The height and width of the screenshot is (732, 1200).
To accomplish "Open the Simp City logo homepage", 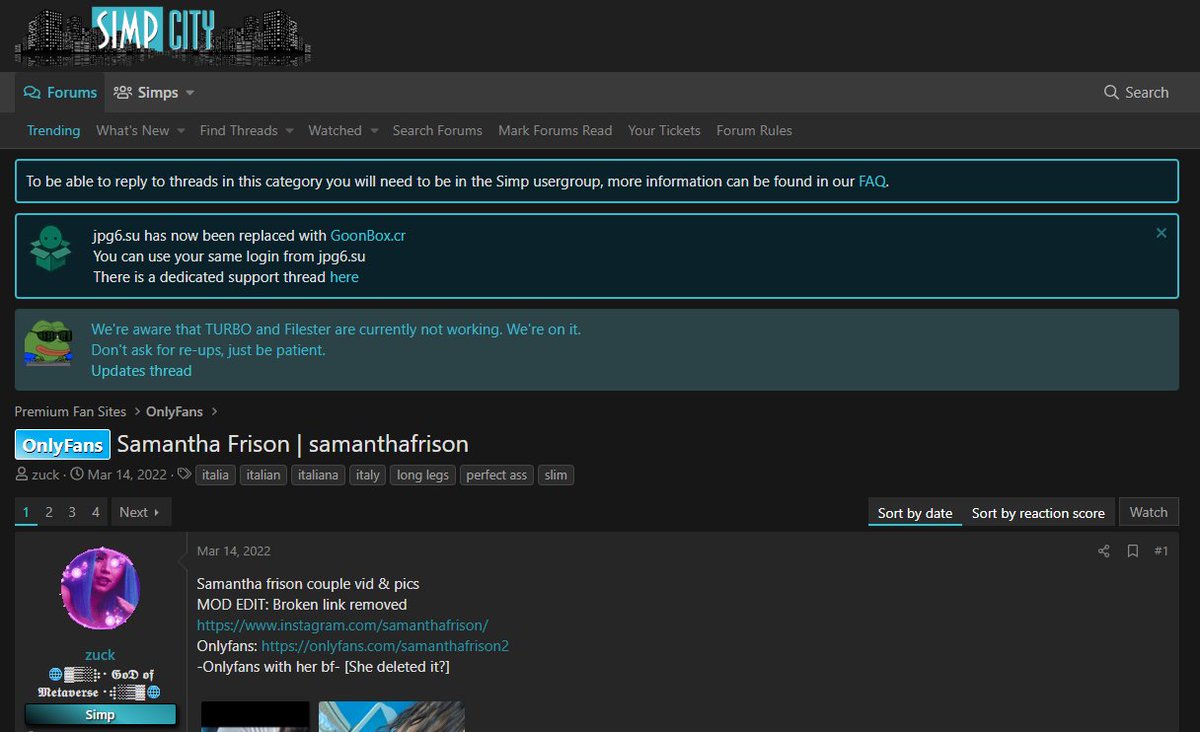I will coord(162,36).
